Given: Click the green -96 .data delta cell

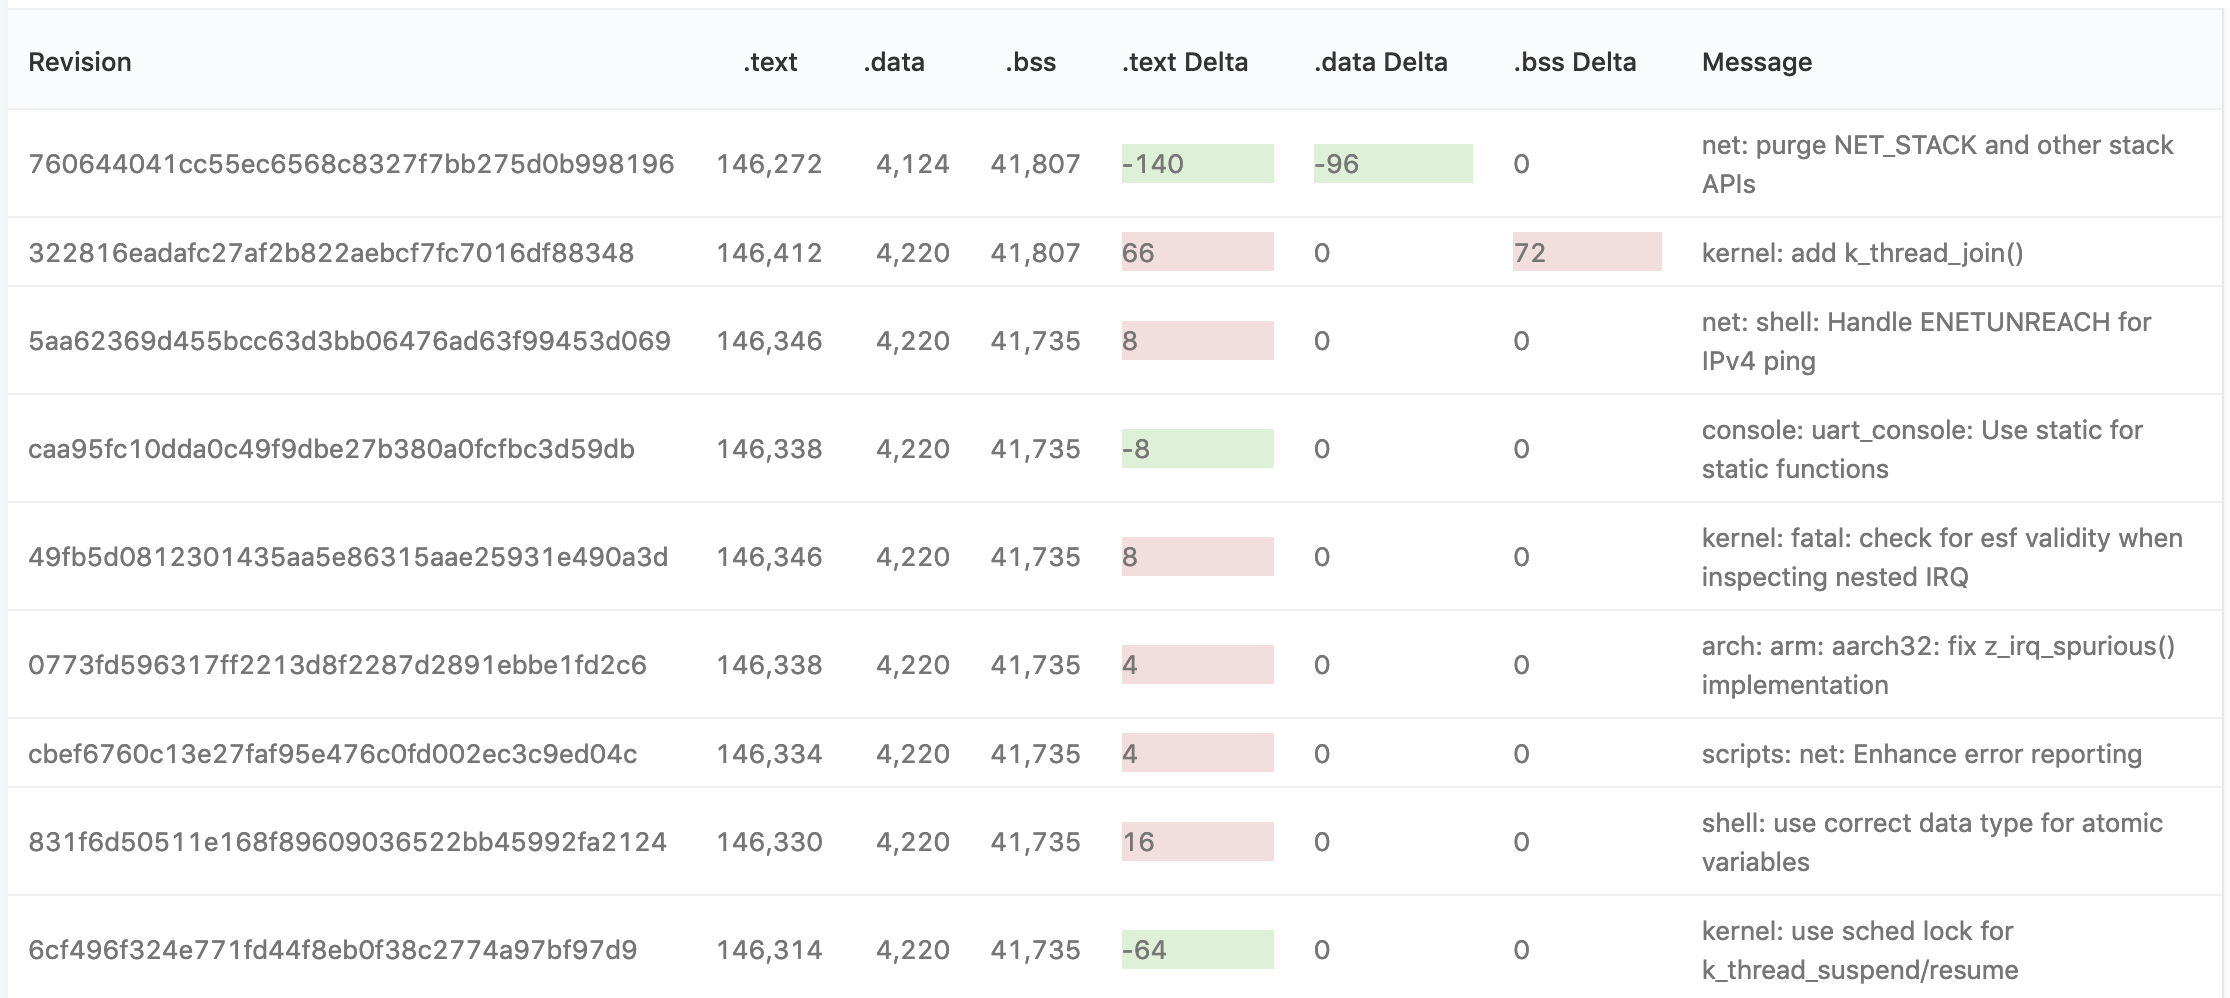Looking at the screenshot, I should pos(1392,164).
